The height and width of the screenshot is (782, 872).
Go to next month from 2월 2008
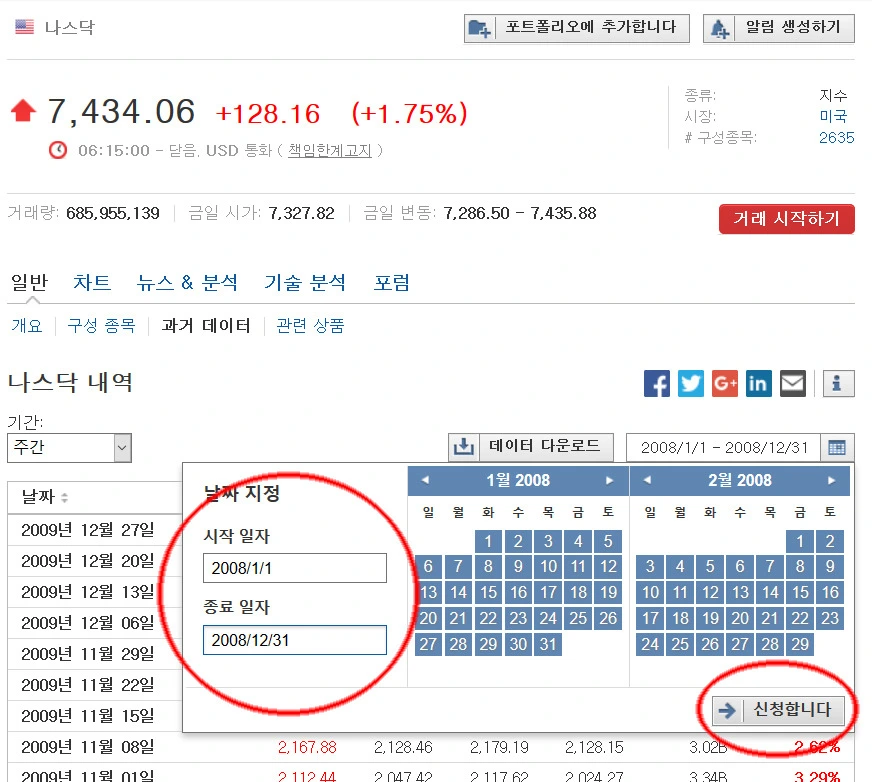tap(831, 480)
